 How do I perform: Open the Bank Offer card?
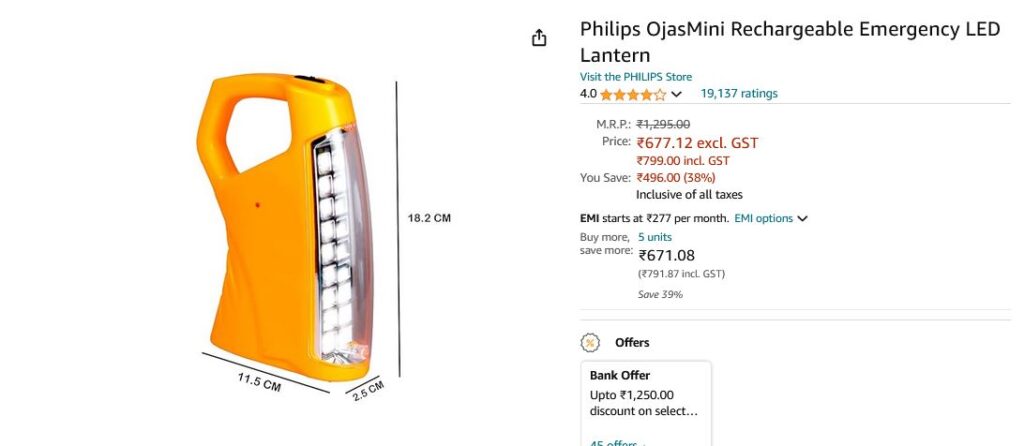[x=646, y=393]
